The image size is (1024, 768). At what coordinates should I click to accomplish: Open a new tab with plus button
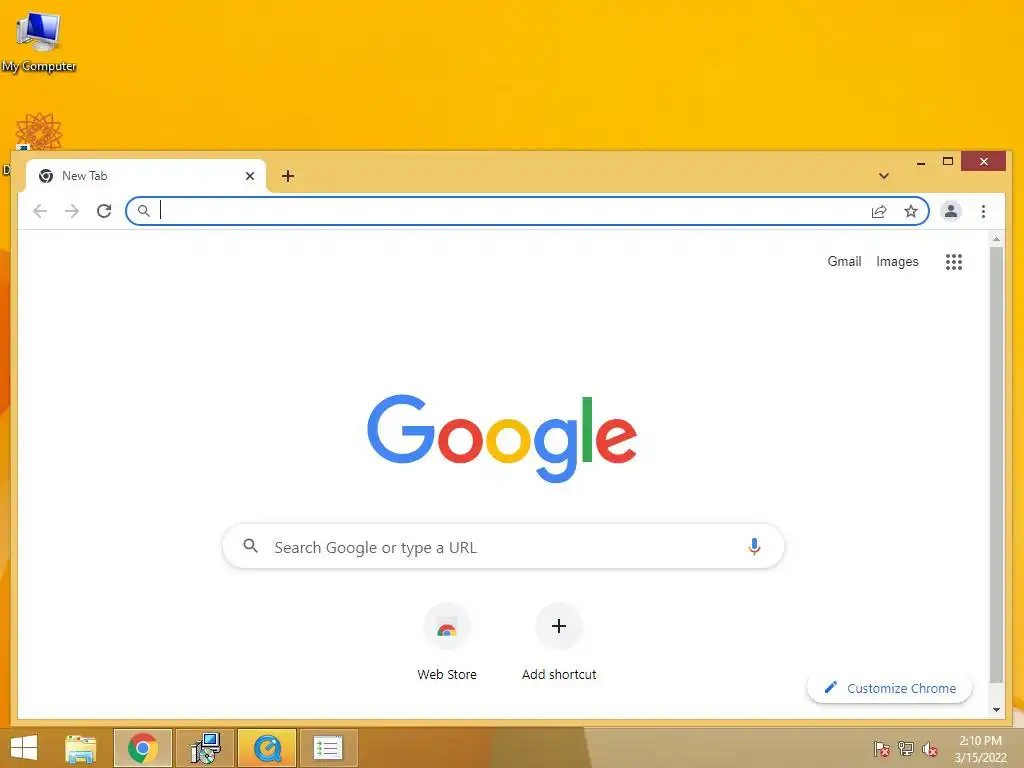pos(288,176)
